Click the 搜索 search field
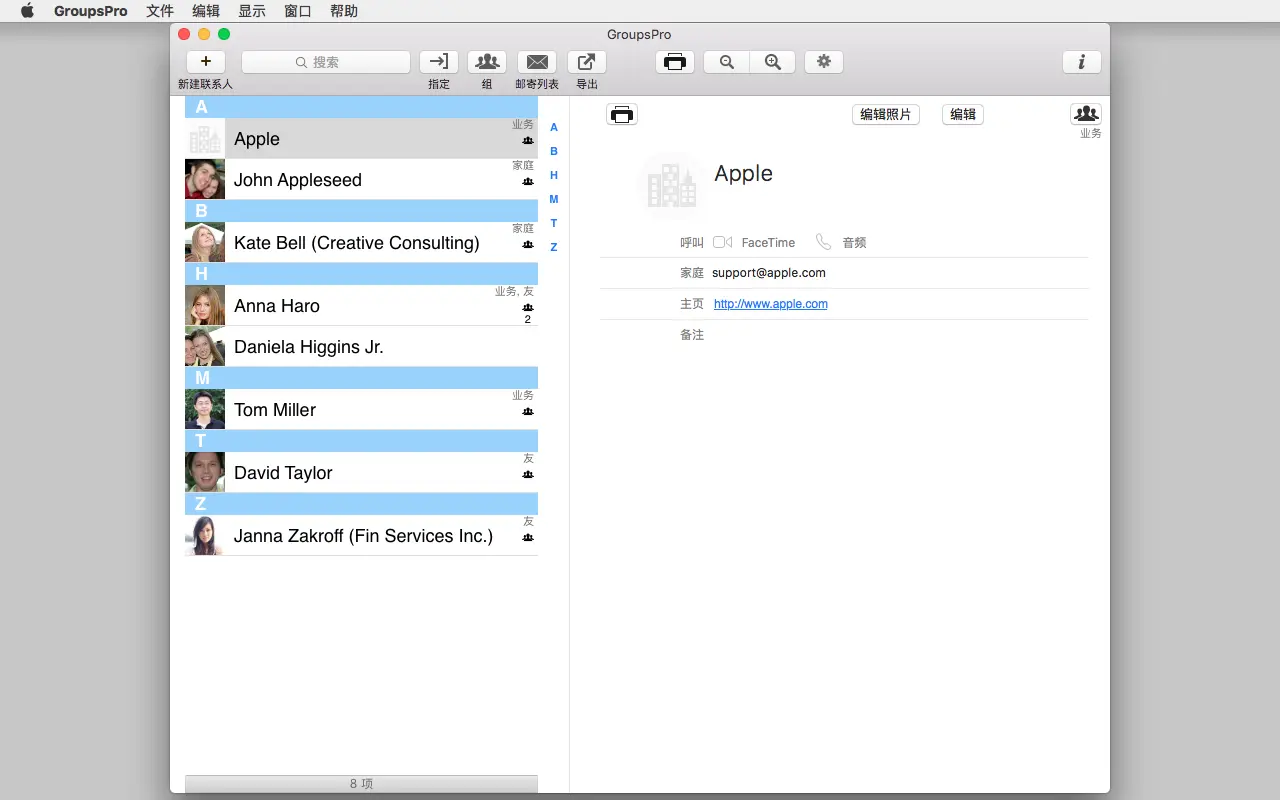Image resolution: width=1280 pixels, height=800 pixels. pos(325,61)
